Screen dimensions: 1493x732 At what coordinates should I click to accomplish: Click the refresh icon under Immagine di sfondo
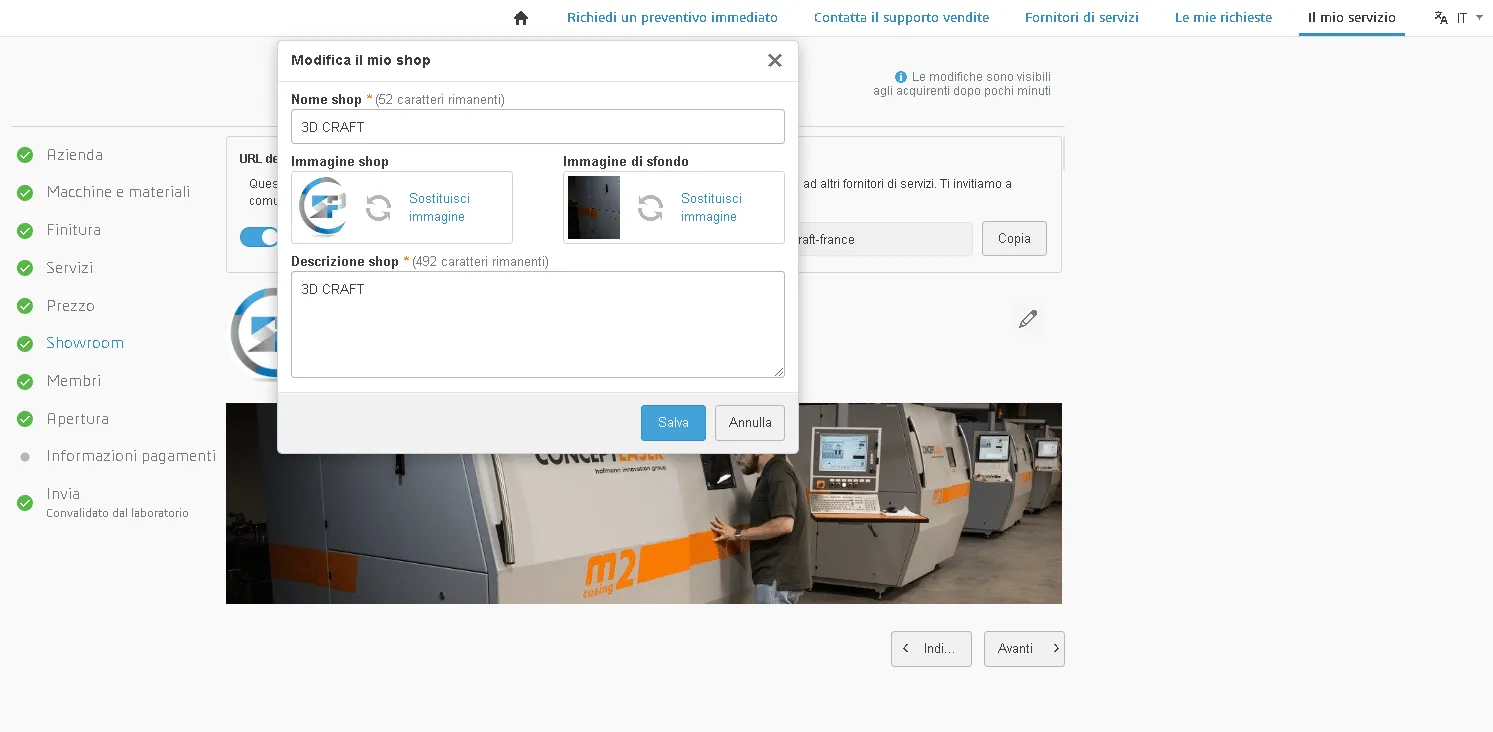click(x=649, y=207)
